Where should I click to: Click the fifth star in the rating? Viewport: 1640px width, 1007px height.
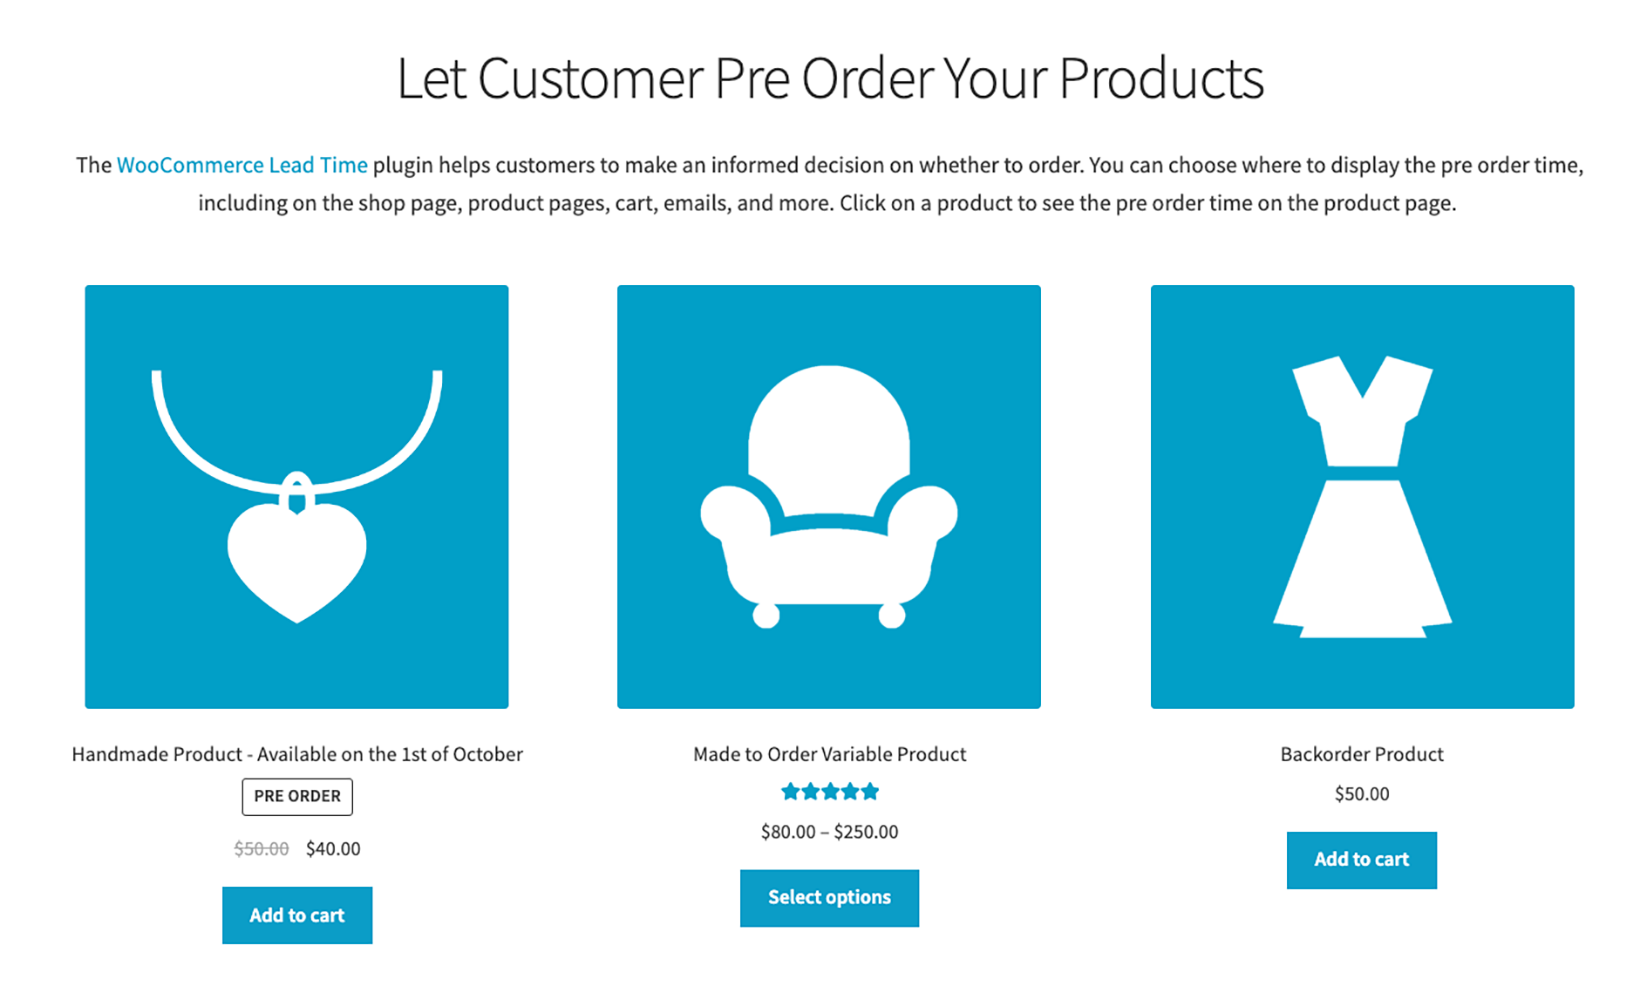point(869,791)
